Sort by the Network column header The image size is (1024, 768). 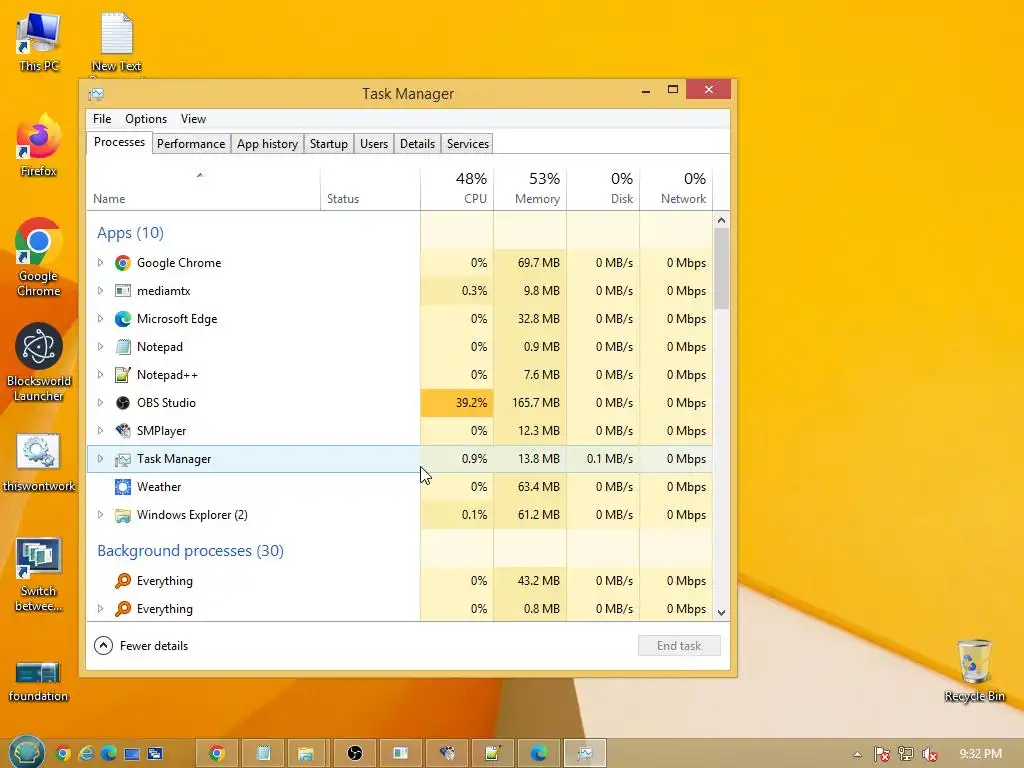(676, 189)
